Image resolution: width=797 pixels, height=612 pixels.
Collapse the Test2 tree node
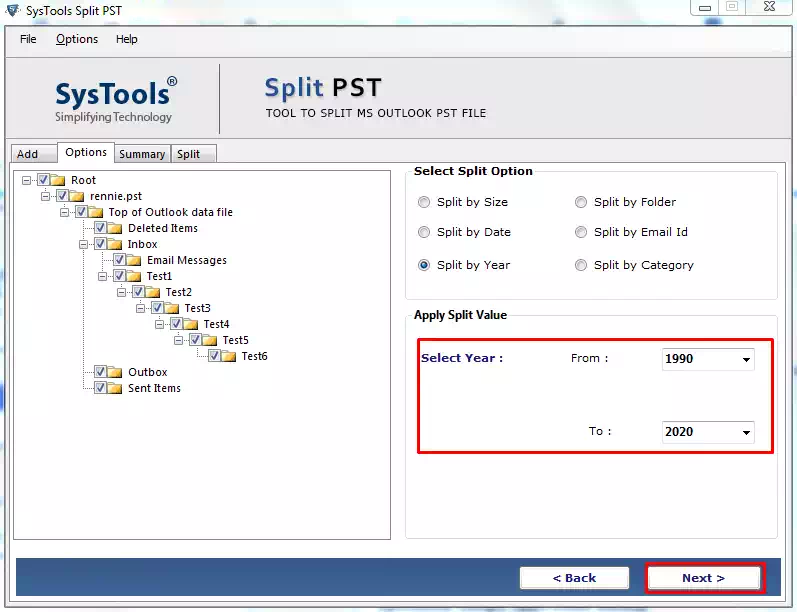(121, 292)
